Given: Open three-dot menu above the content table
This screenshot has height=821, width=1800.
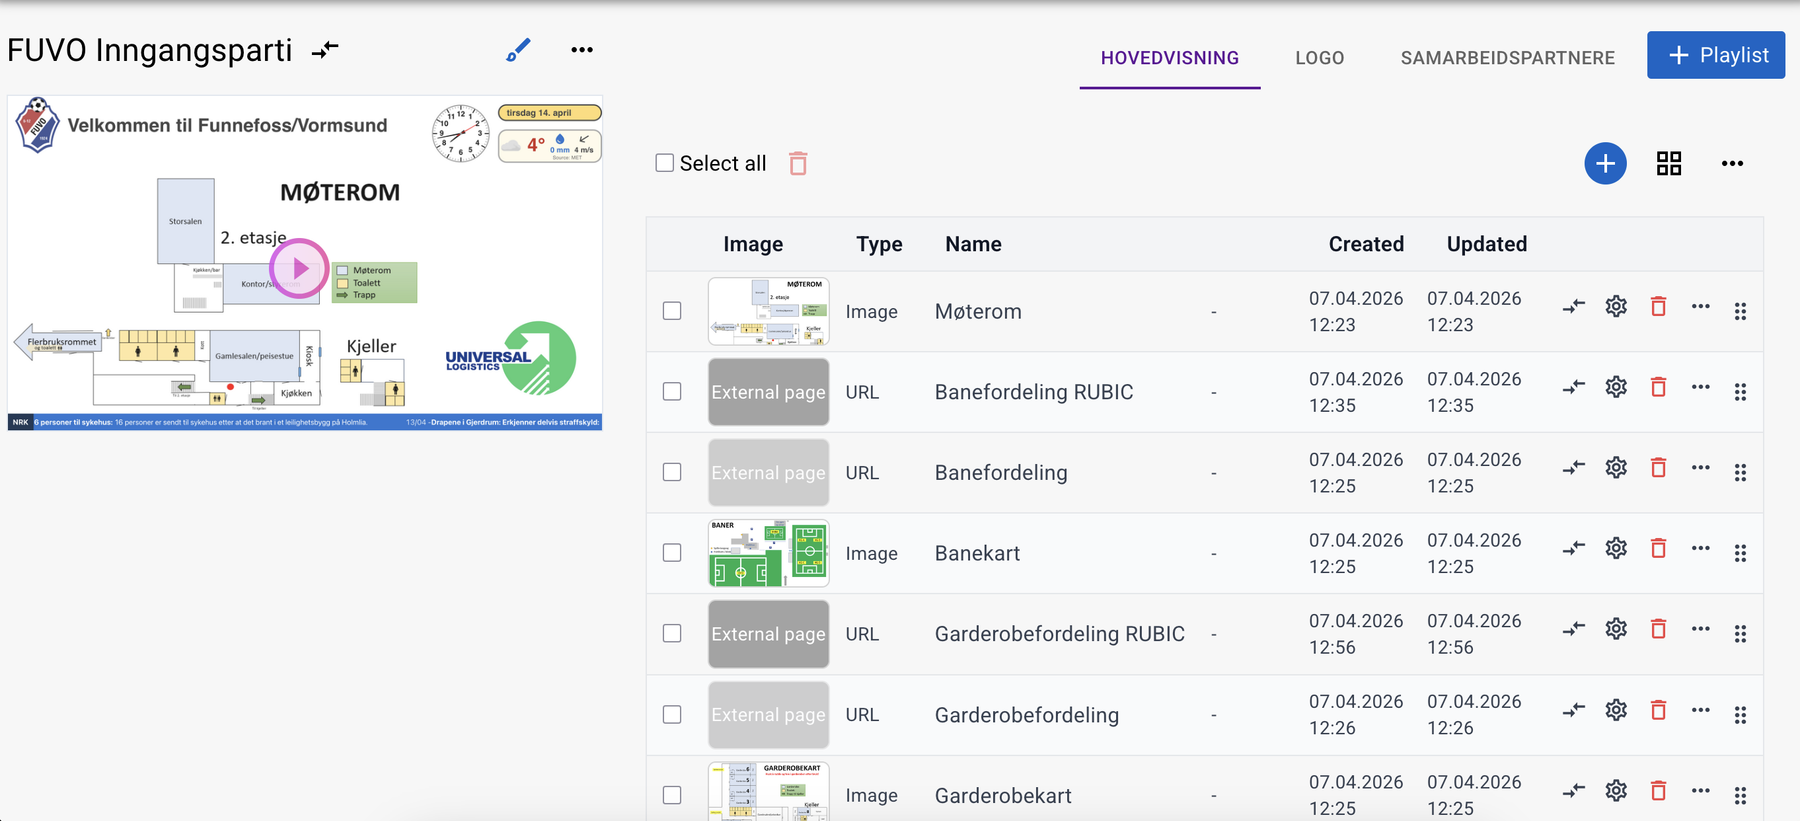Looking at the screenshot, I should pos(1732,163).
